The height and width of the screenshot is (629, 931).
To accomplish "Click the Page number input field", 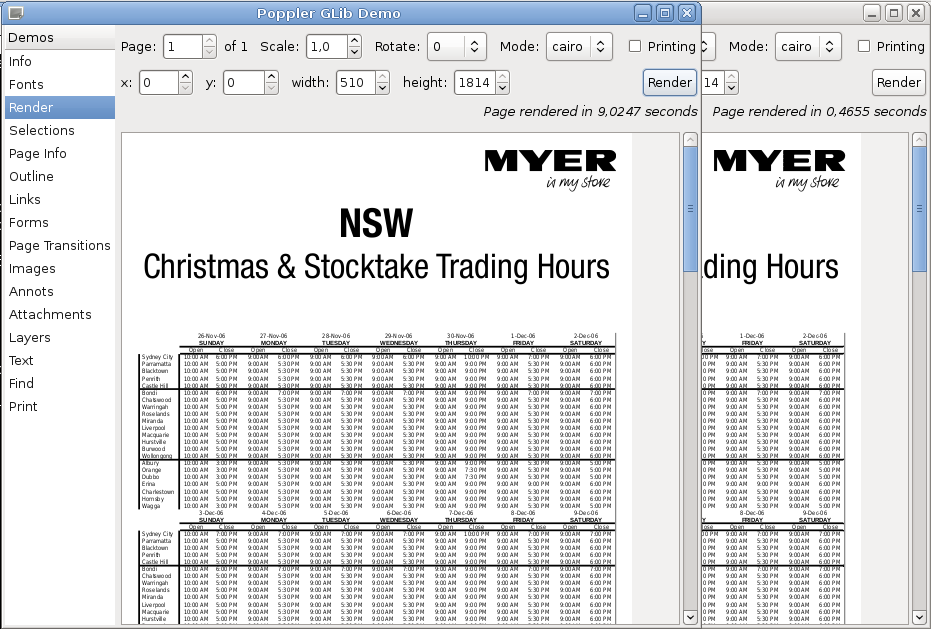I will [x=183, y=46].
